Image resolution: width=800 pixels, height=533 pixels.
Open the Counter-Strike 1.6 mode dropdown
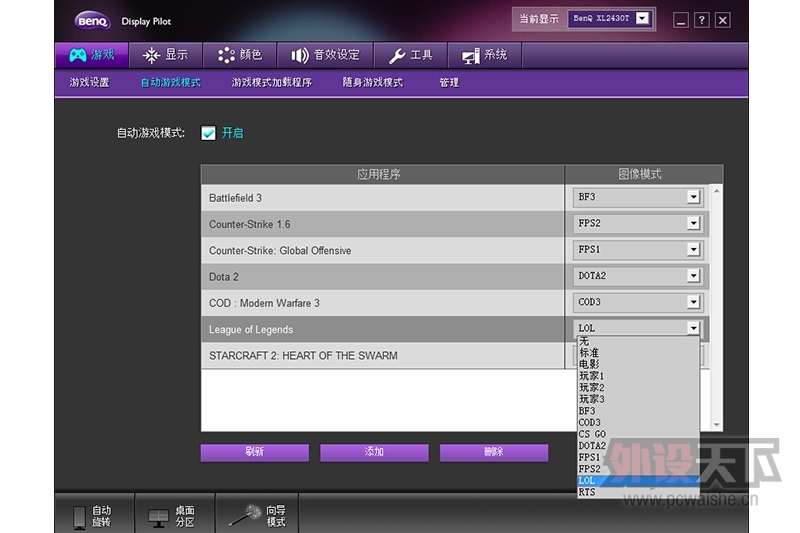click(x=693, y=223)
